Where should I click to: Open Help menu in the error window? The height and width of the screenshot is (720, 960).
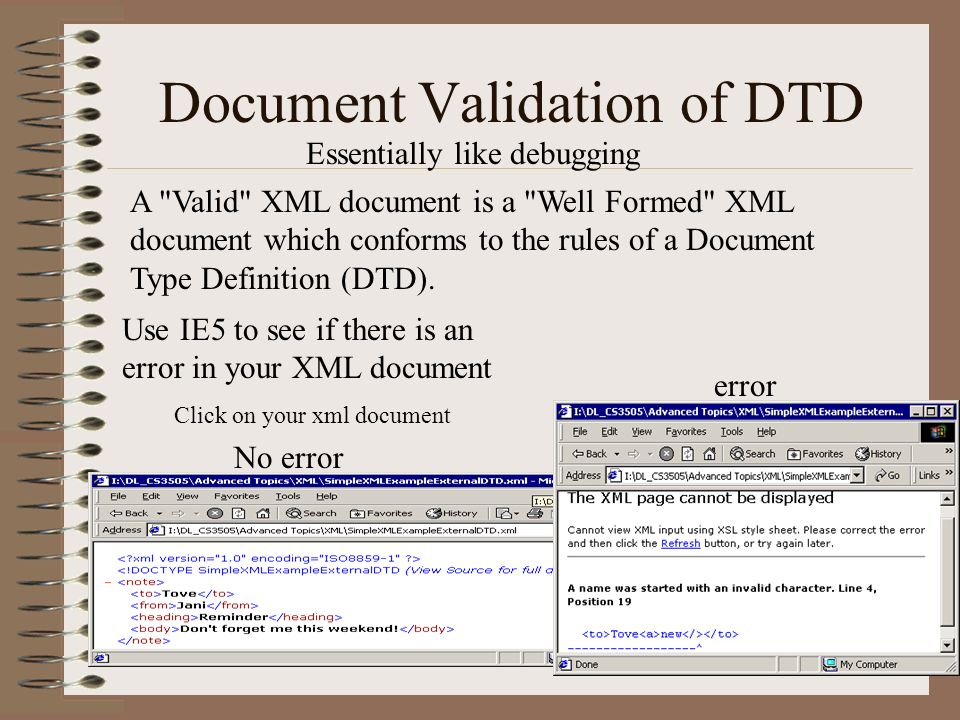[766, 432]
